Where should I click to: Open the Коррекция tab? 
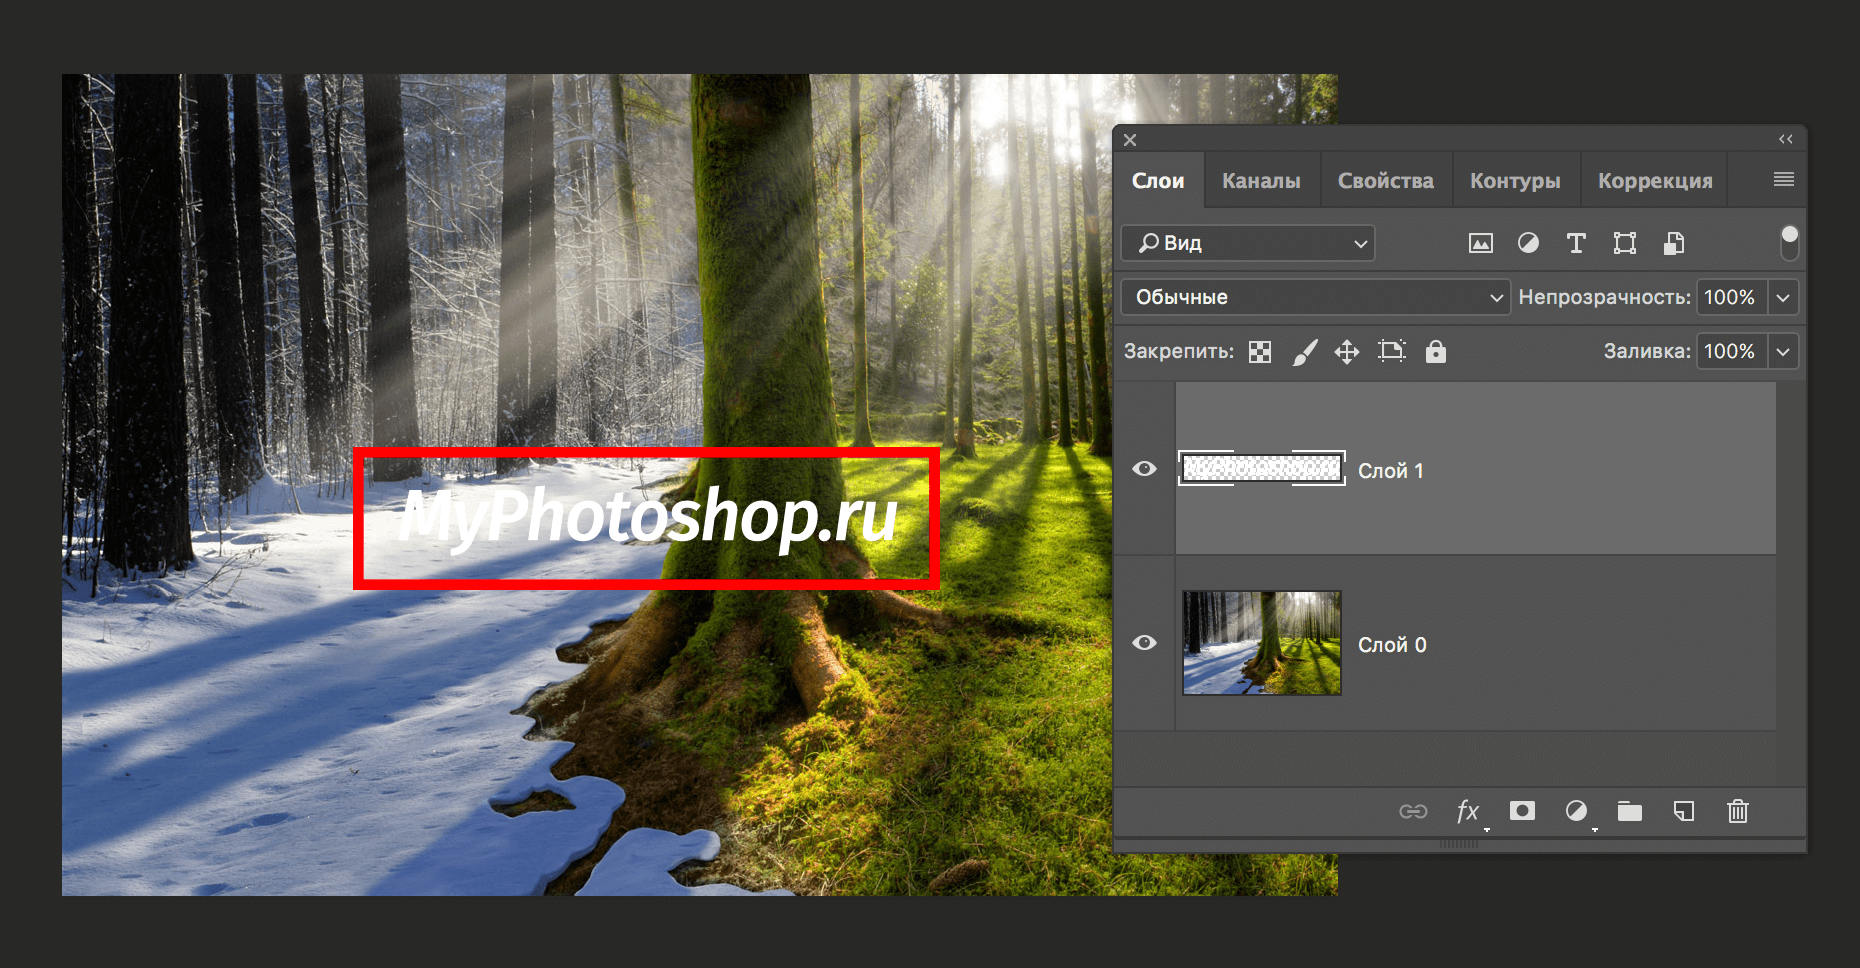tap(1654, 181)
